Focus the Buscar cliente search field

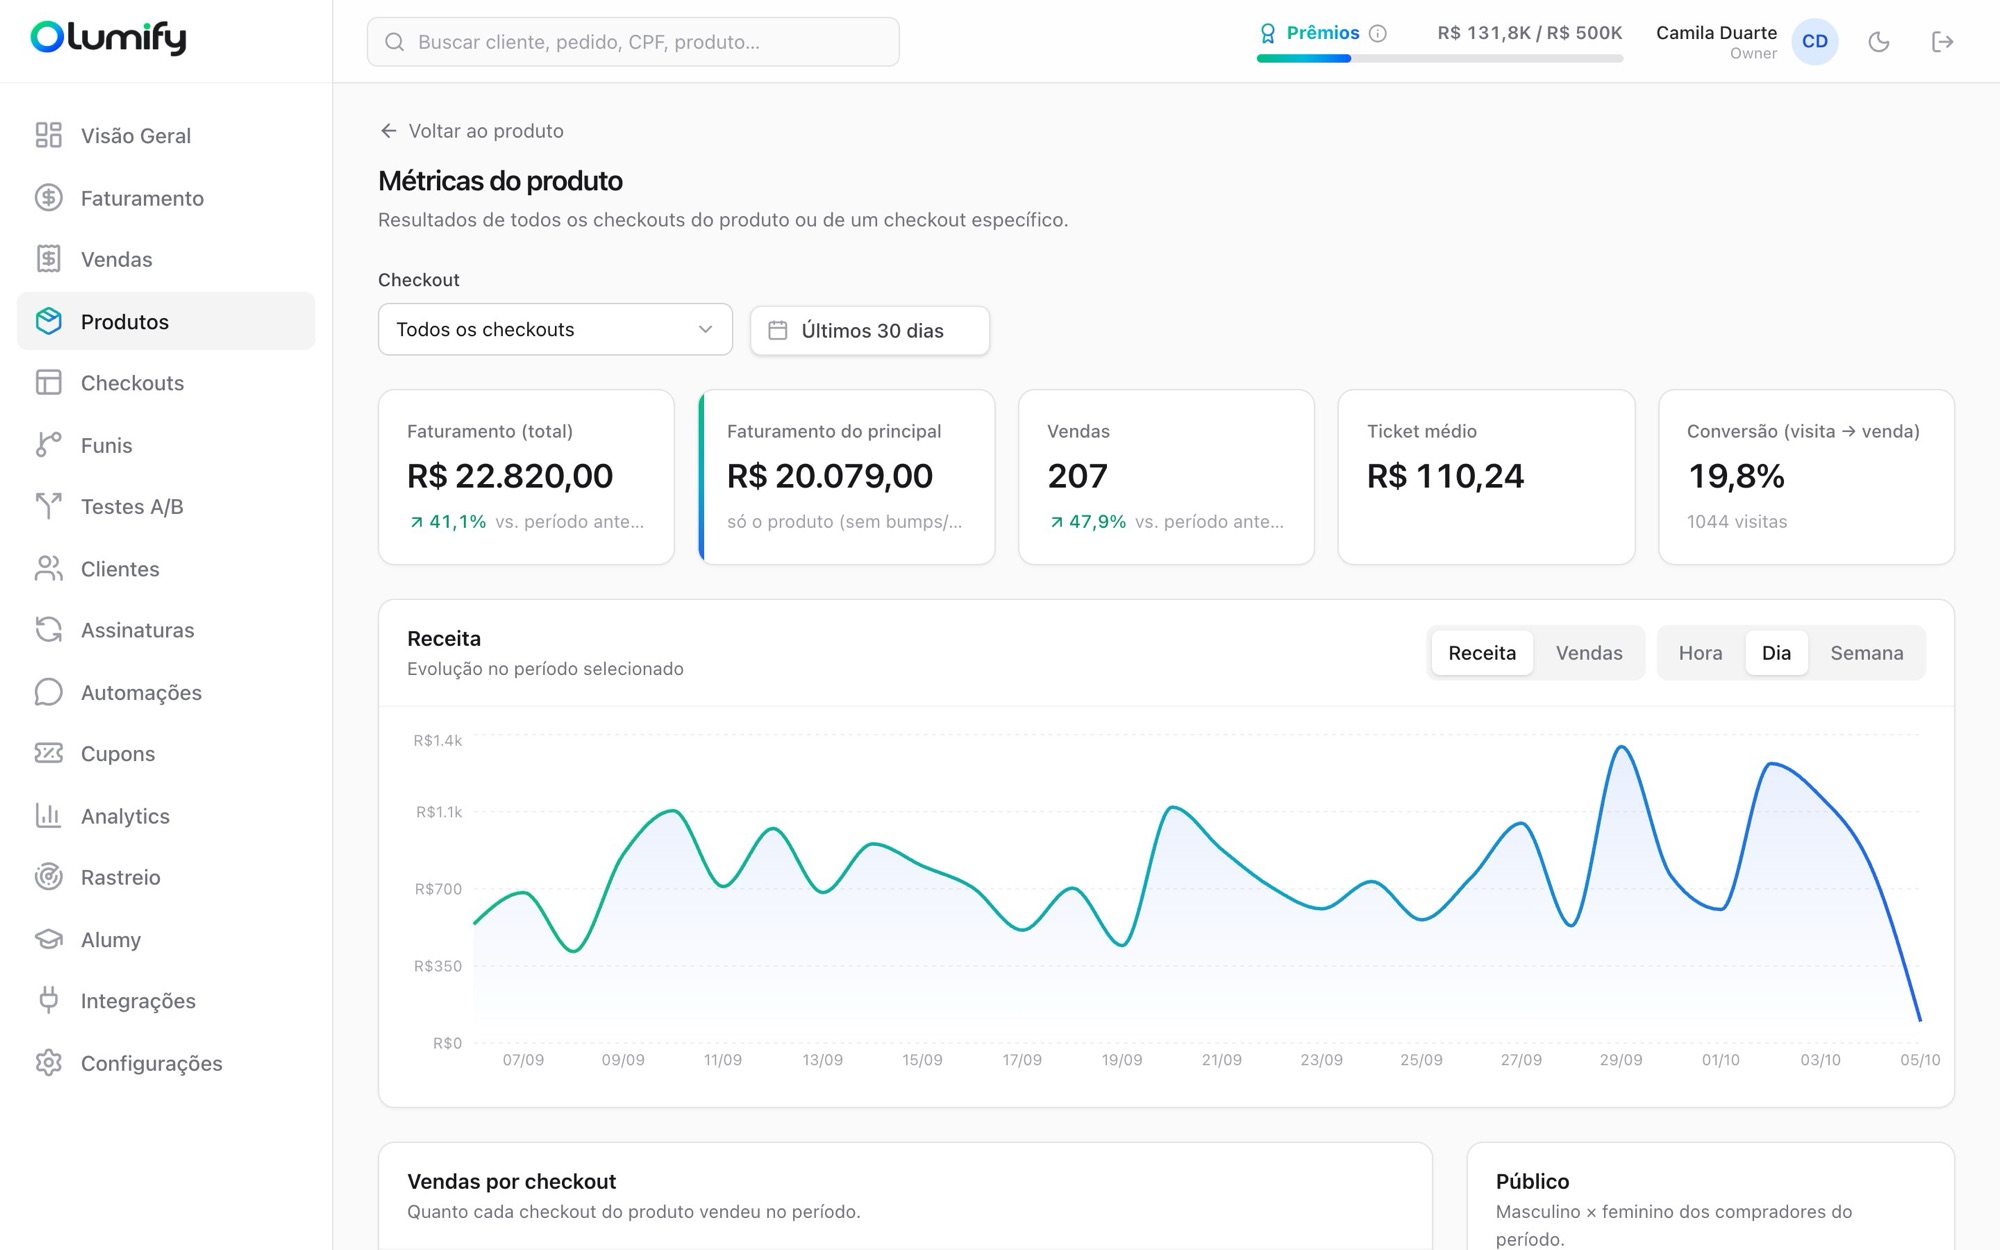click(x=633, y=42)
